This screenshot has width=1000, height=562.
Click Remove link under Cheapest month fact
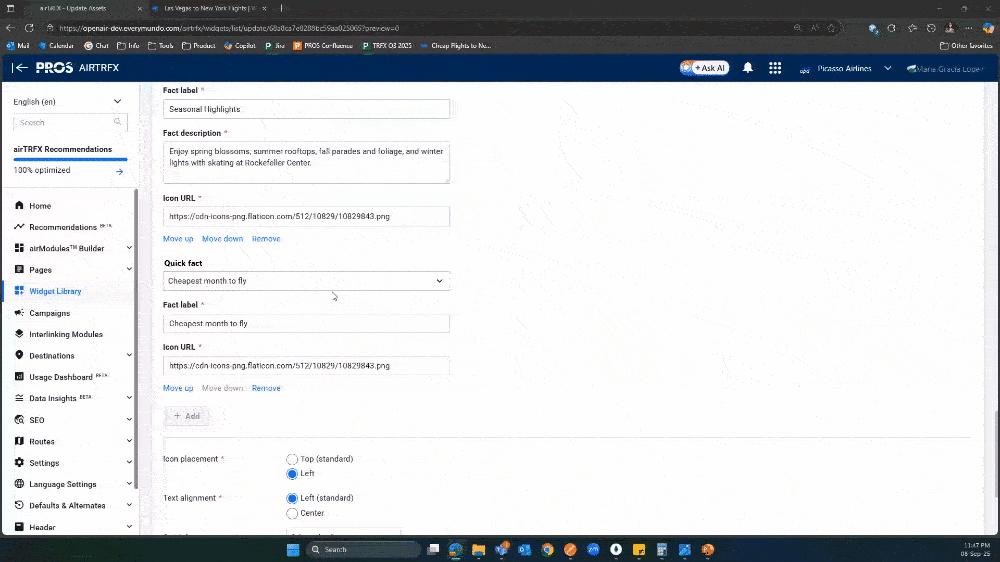click(x=266, y=388)
